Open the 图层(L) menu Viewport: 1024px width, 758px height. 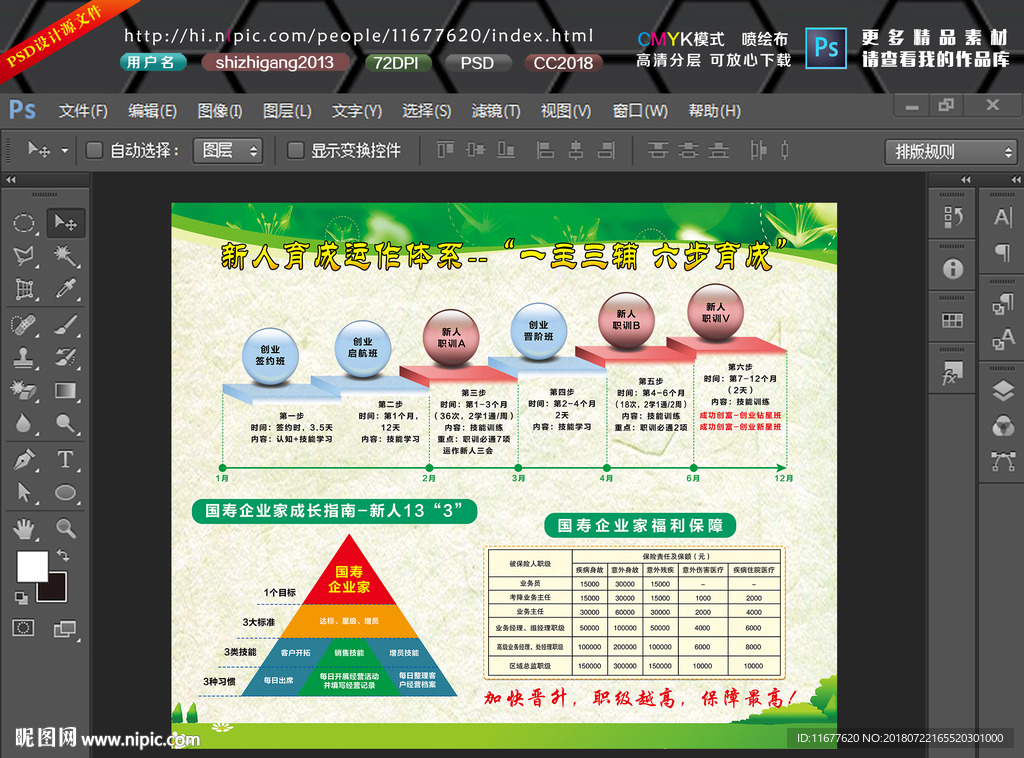click(287, 111)
